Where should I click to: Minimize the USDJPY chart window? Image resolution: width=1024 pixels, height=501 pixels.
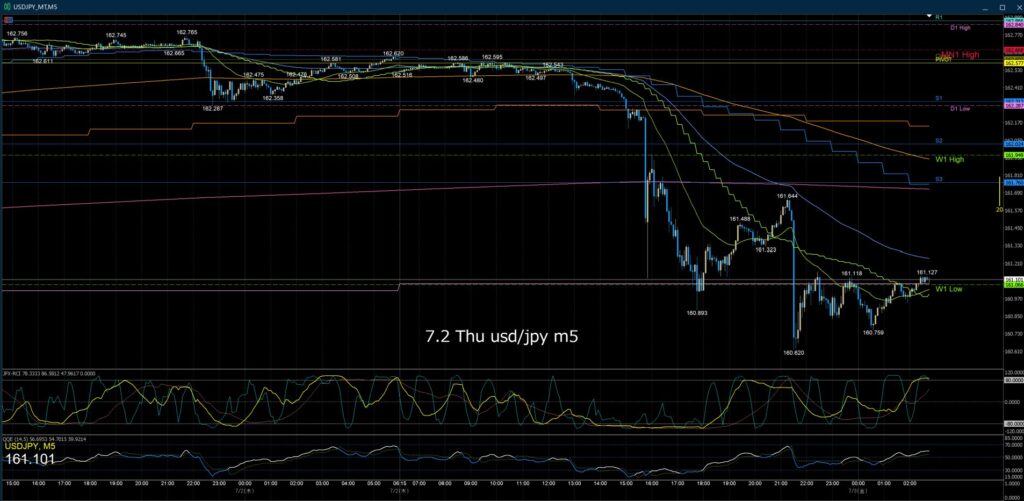click(986, 7)
